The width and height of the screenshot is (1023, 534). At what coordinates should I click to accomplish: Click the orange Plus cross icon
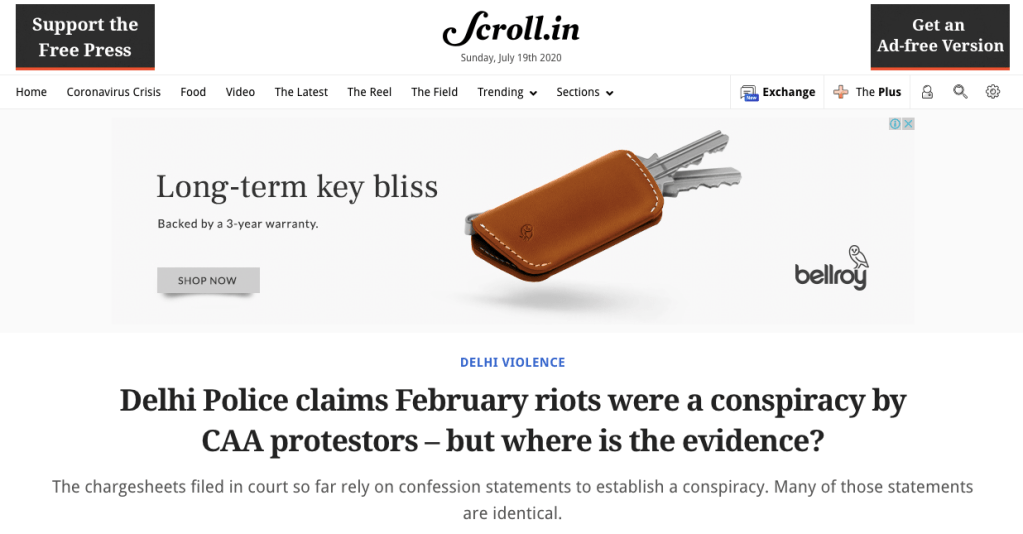pos(841,92)
